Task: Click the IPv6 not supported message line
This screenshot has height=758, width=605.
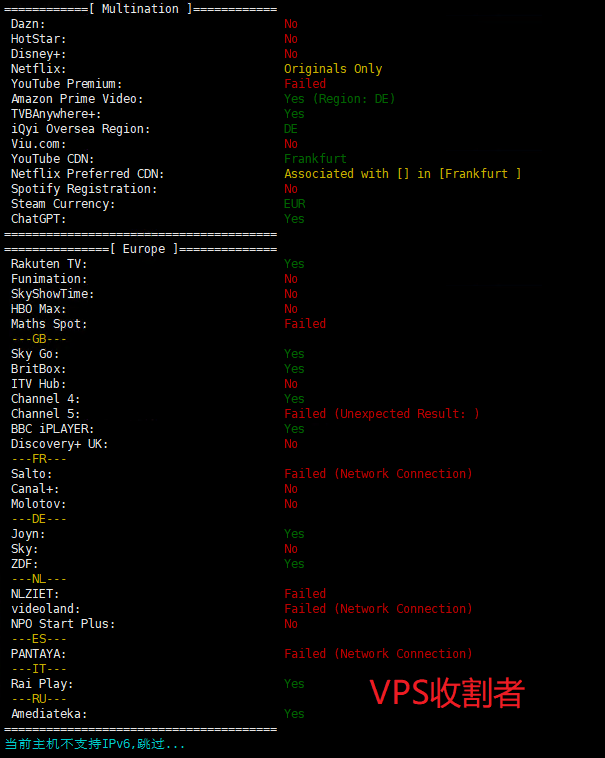Action: point(95,744)
